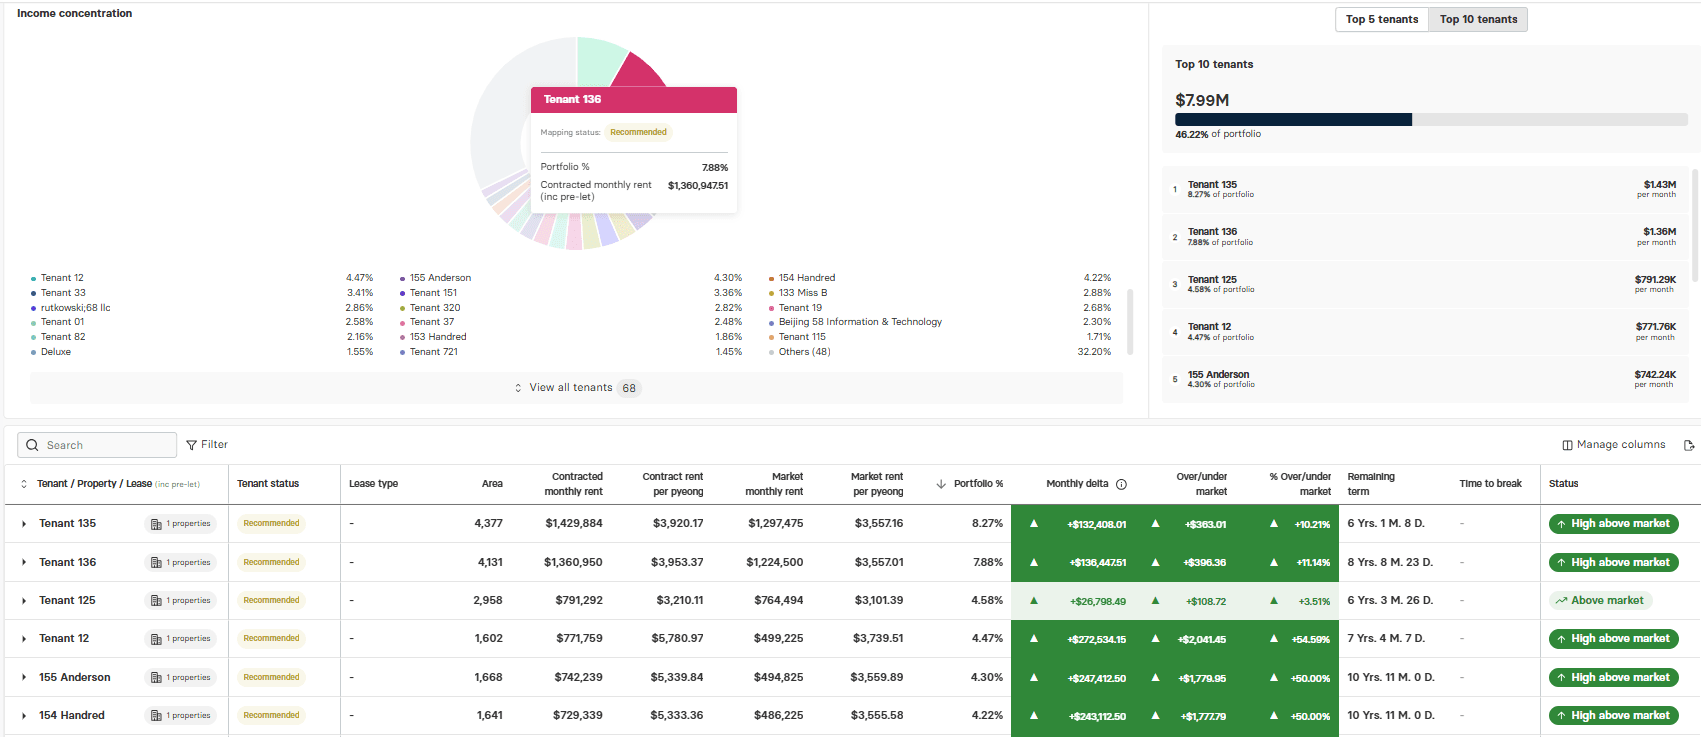Select the Top 10 tenants toggle

(1478, 19)
